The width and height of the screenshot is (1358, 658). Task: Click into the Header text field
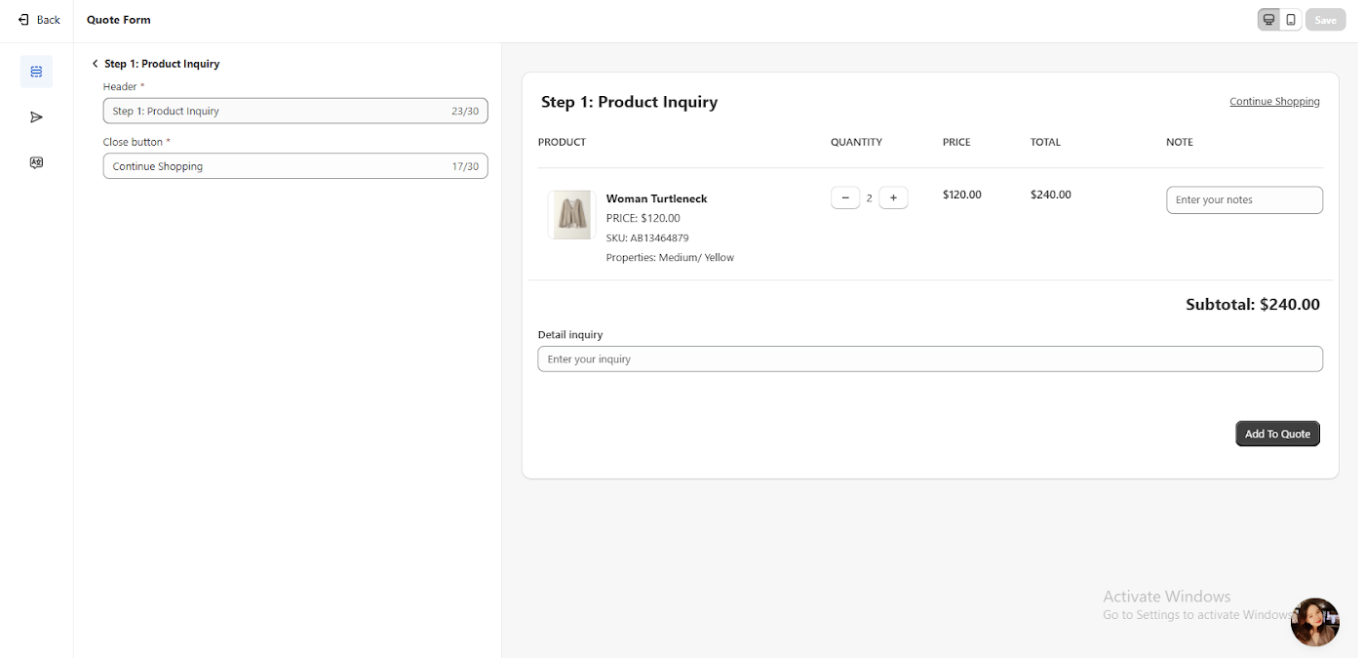click(280, 111)
